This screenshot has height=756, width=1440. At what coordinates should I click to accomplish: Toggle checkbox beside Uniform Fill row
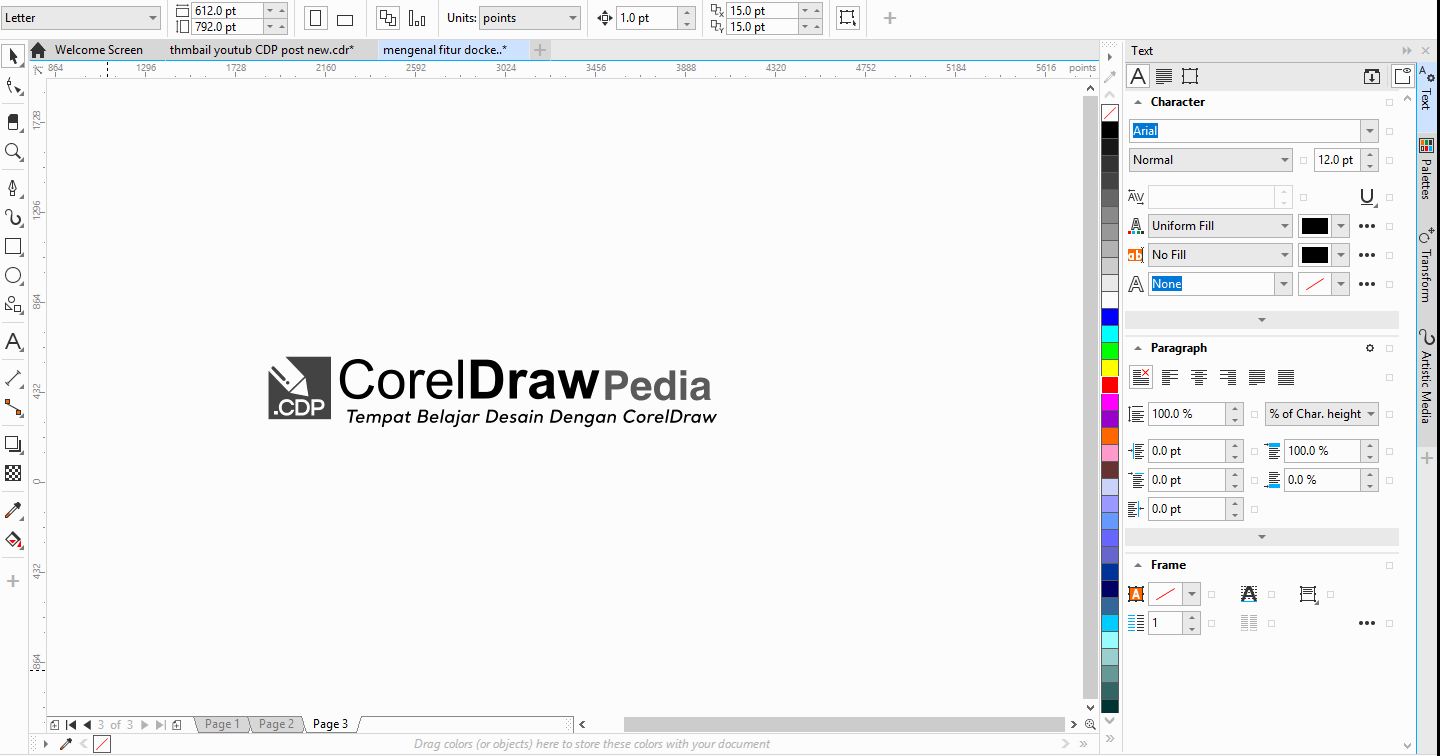coord(1390,226)
